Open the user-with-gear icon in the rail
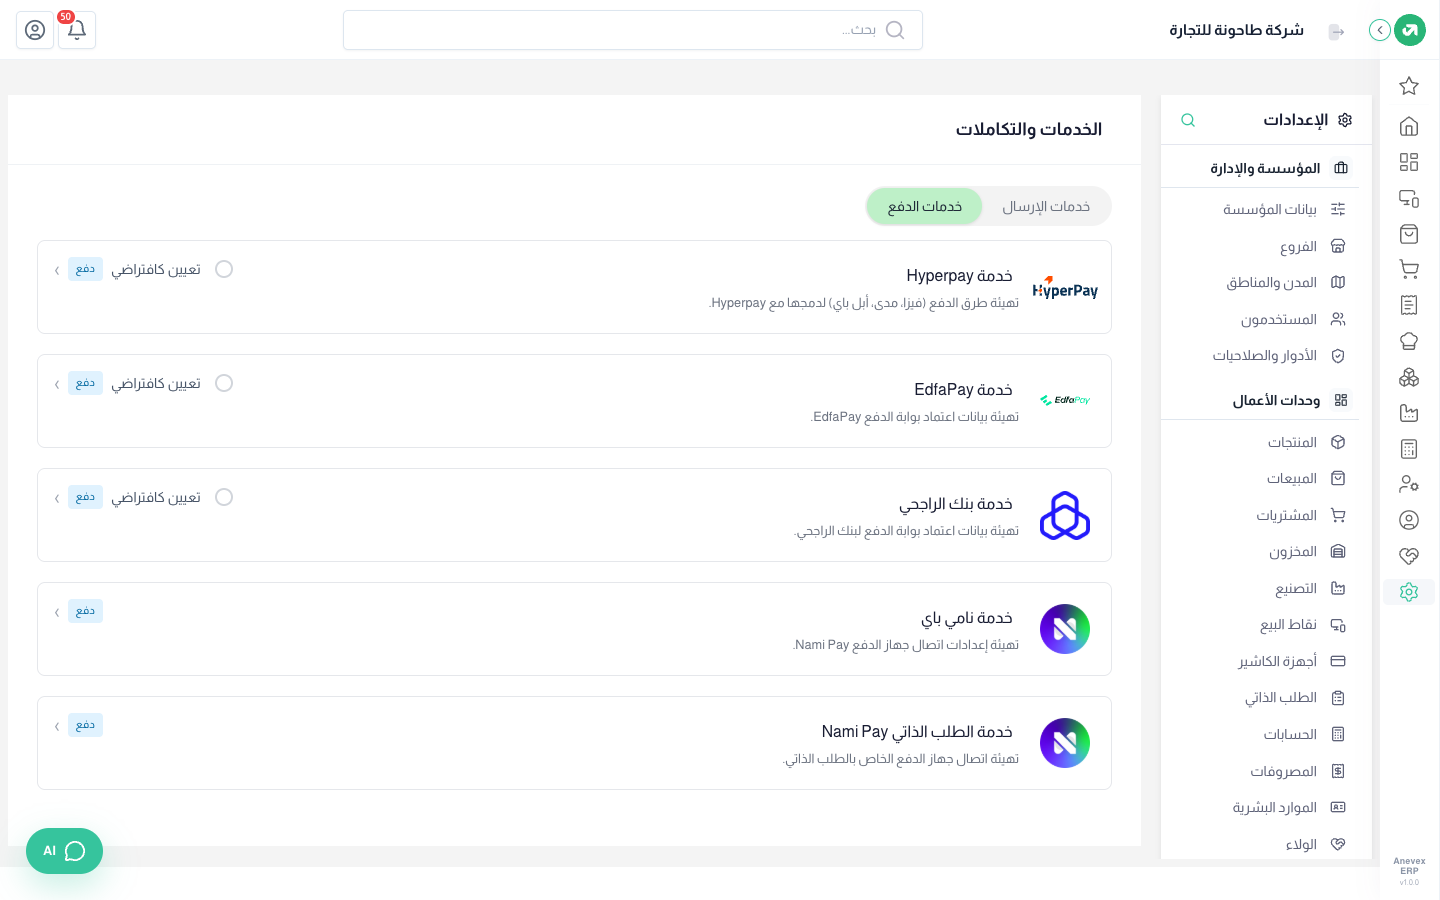 pos(1409,484)
